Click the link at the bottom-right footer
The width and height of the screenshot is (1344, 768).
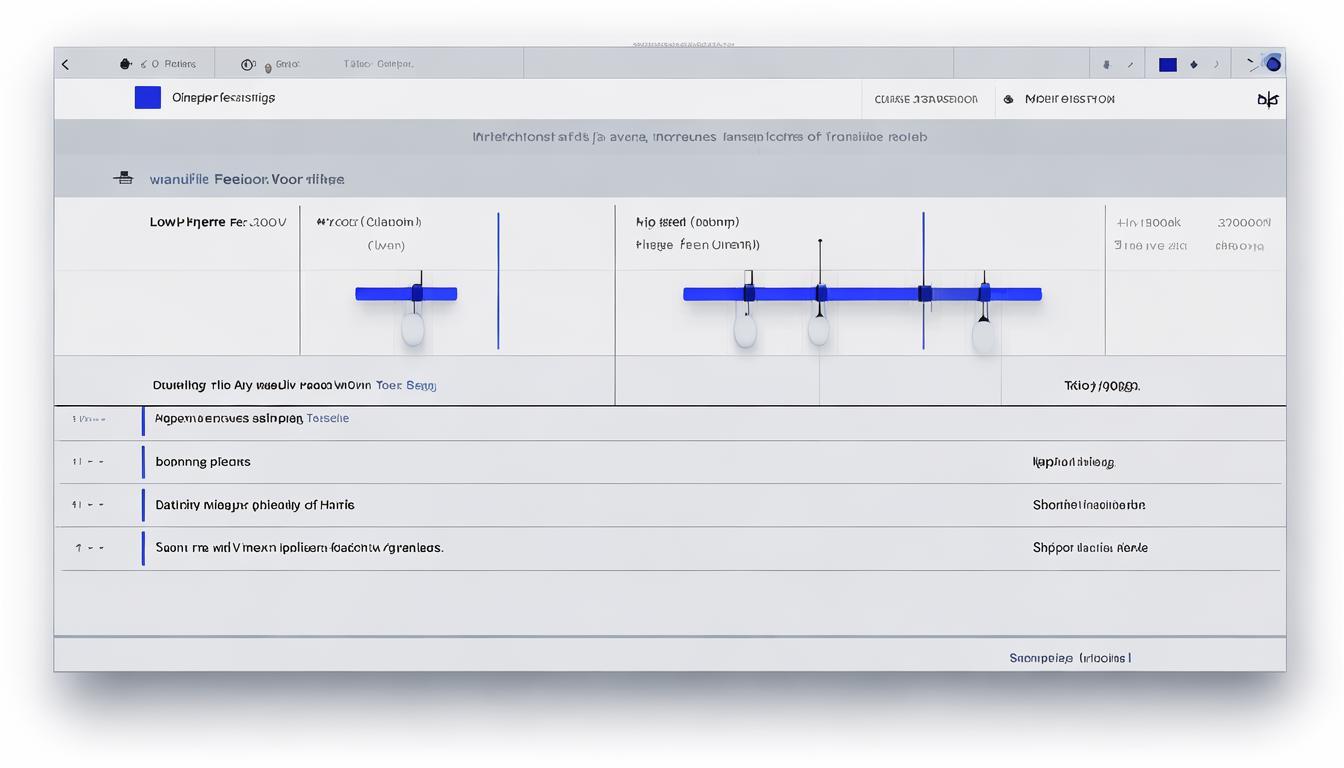click(1070, 658)
